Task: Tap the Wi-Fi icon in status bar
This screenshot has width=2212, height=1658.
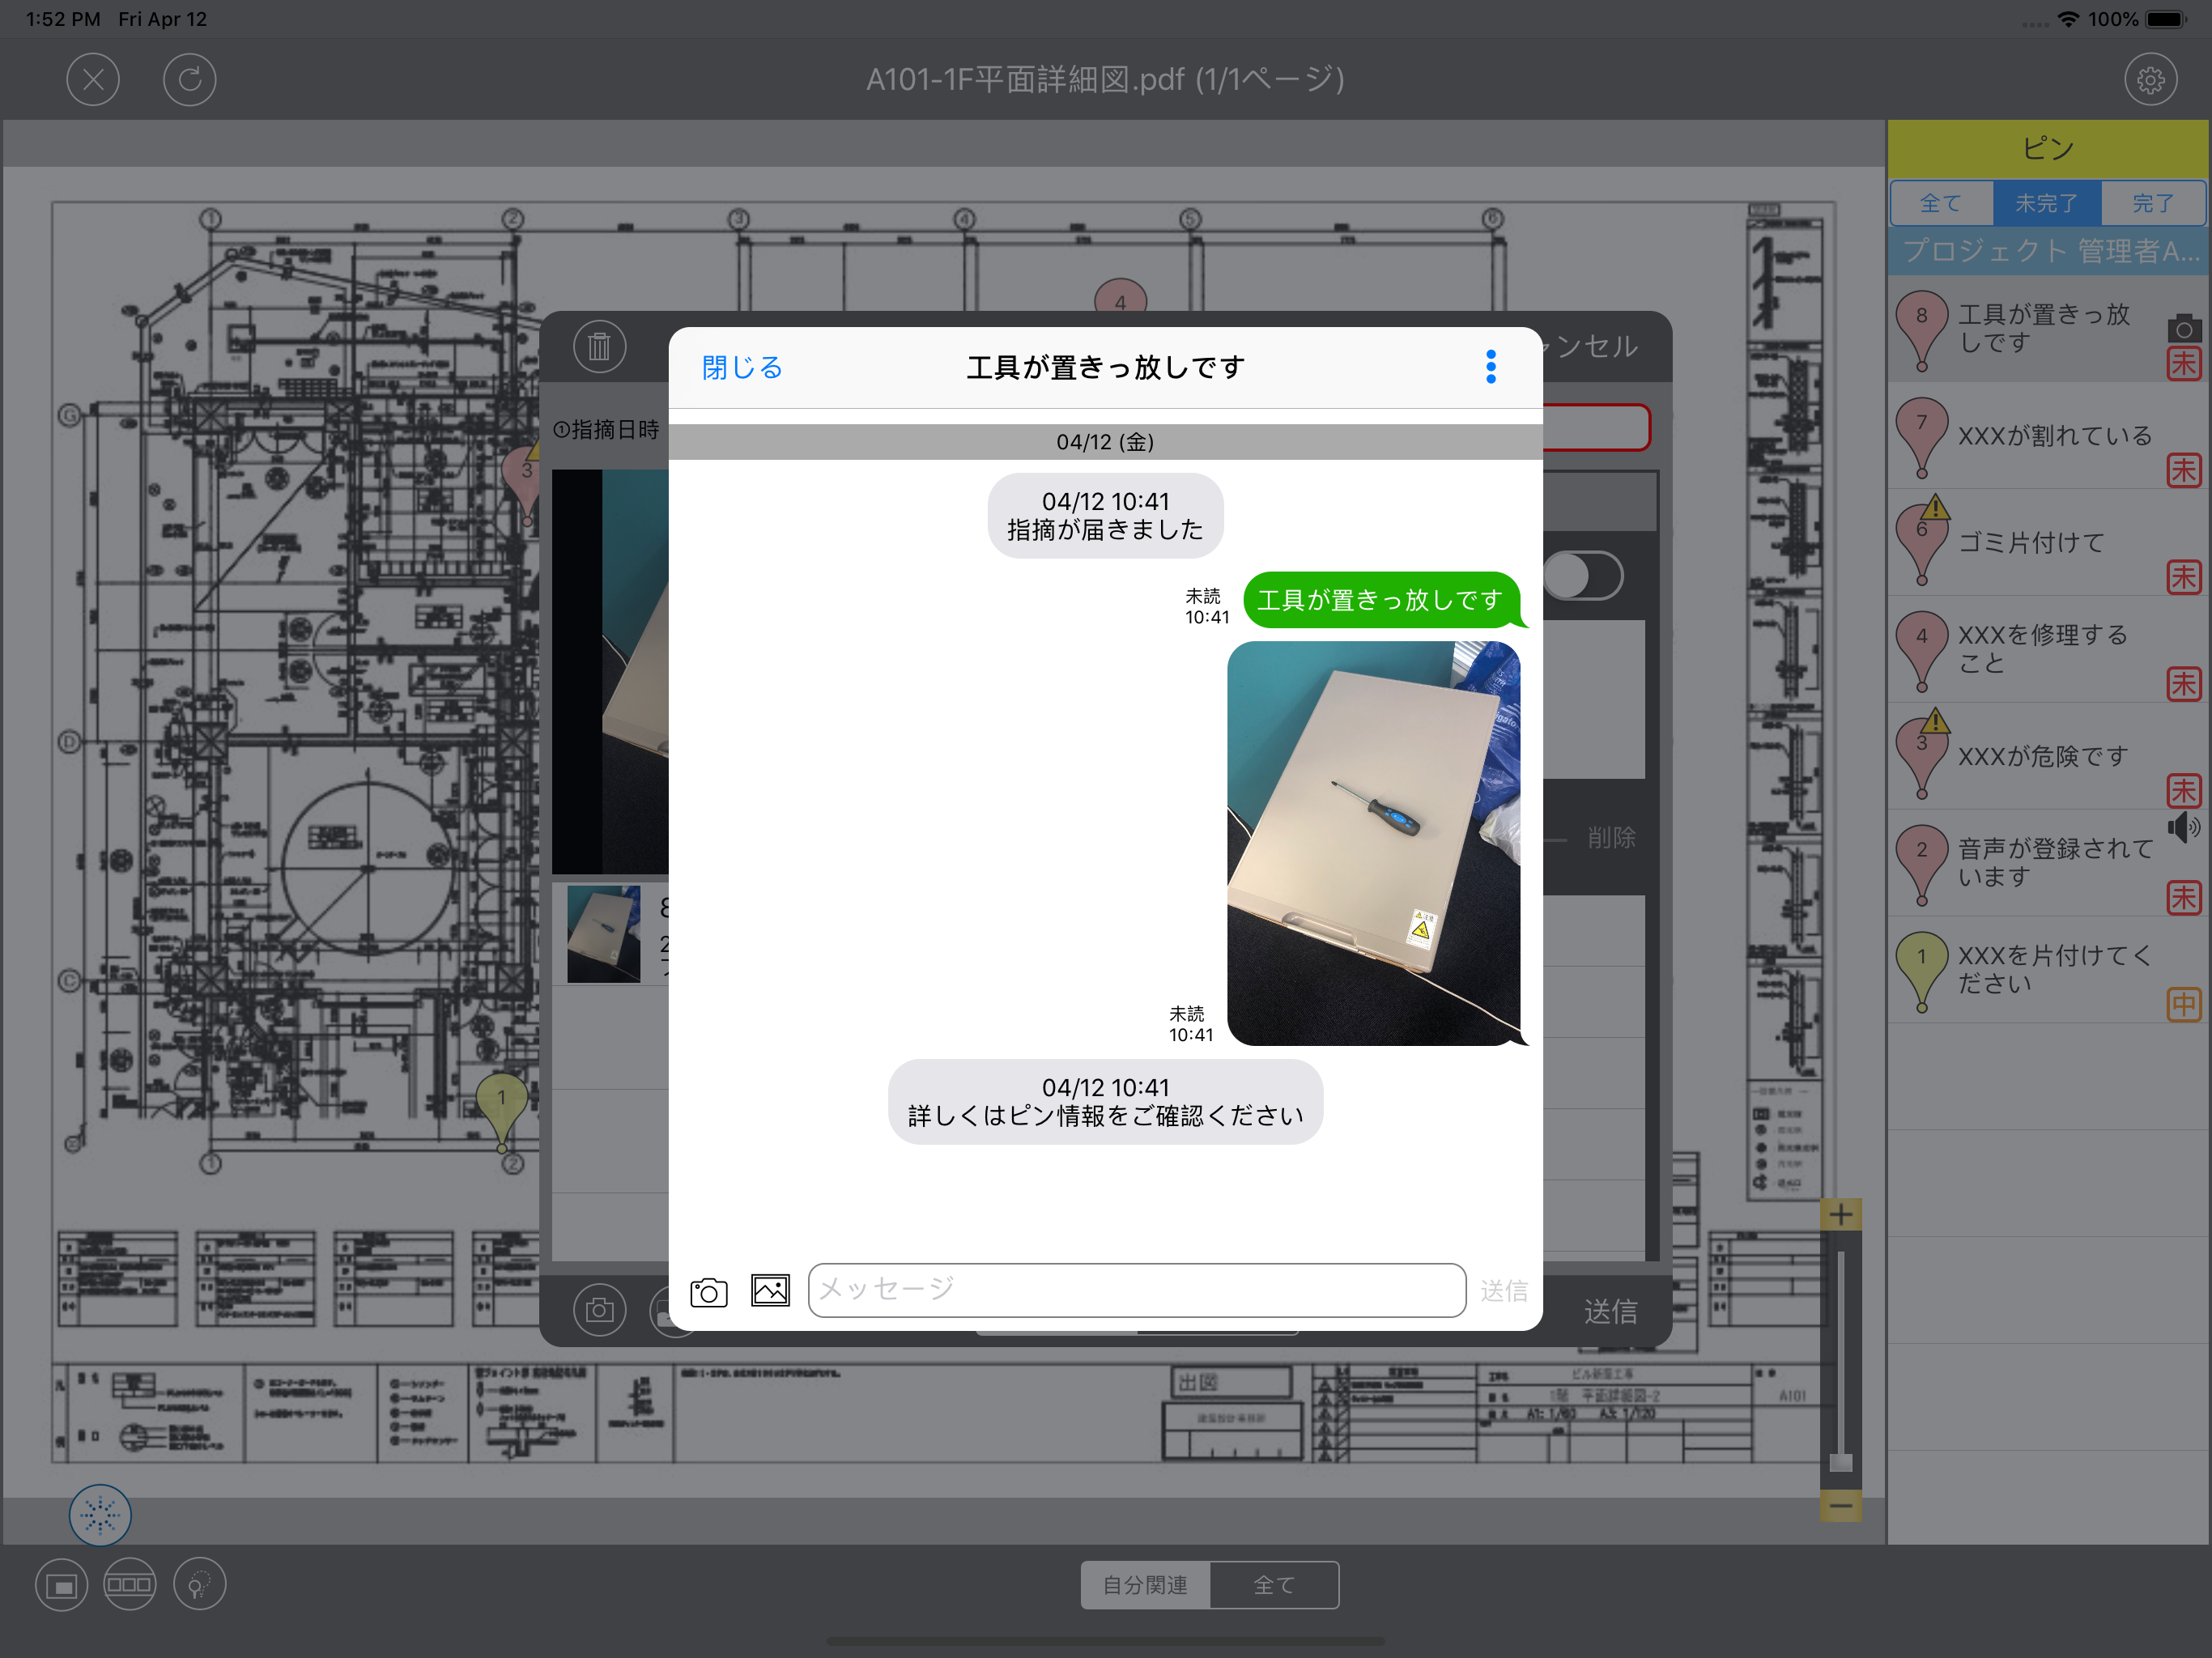Action: coord(2068,19)
